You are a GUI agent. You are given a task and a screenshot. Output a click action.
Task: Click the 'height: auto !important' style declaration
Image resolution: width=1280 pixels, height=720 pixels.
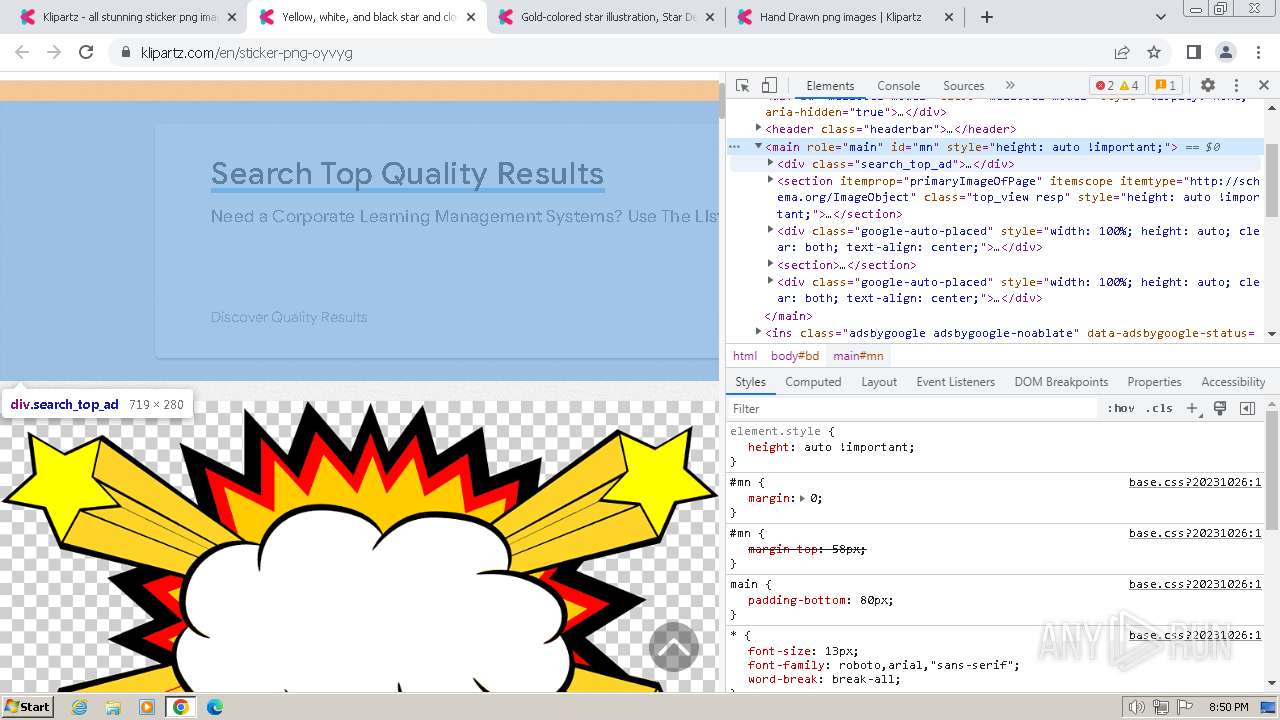pyautogui.click(x=831, y=447)
